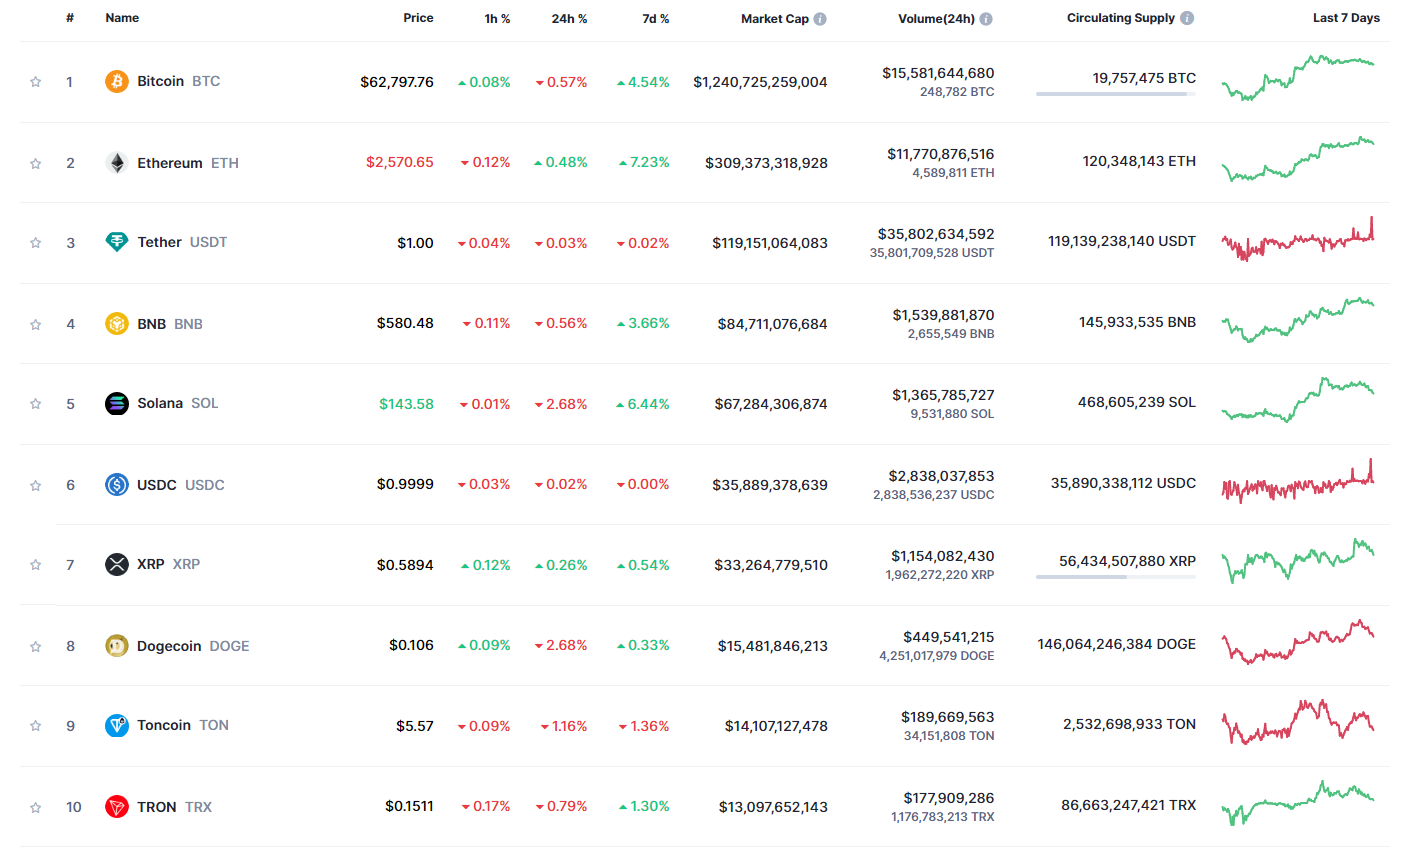Toggle the Solana watchlist star
1427x849 pixels.
click(x=36, y=404)
